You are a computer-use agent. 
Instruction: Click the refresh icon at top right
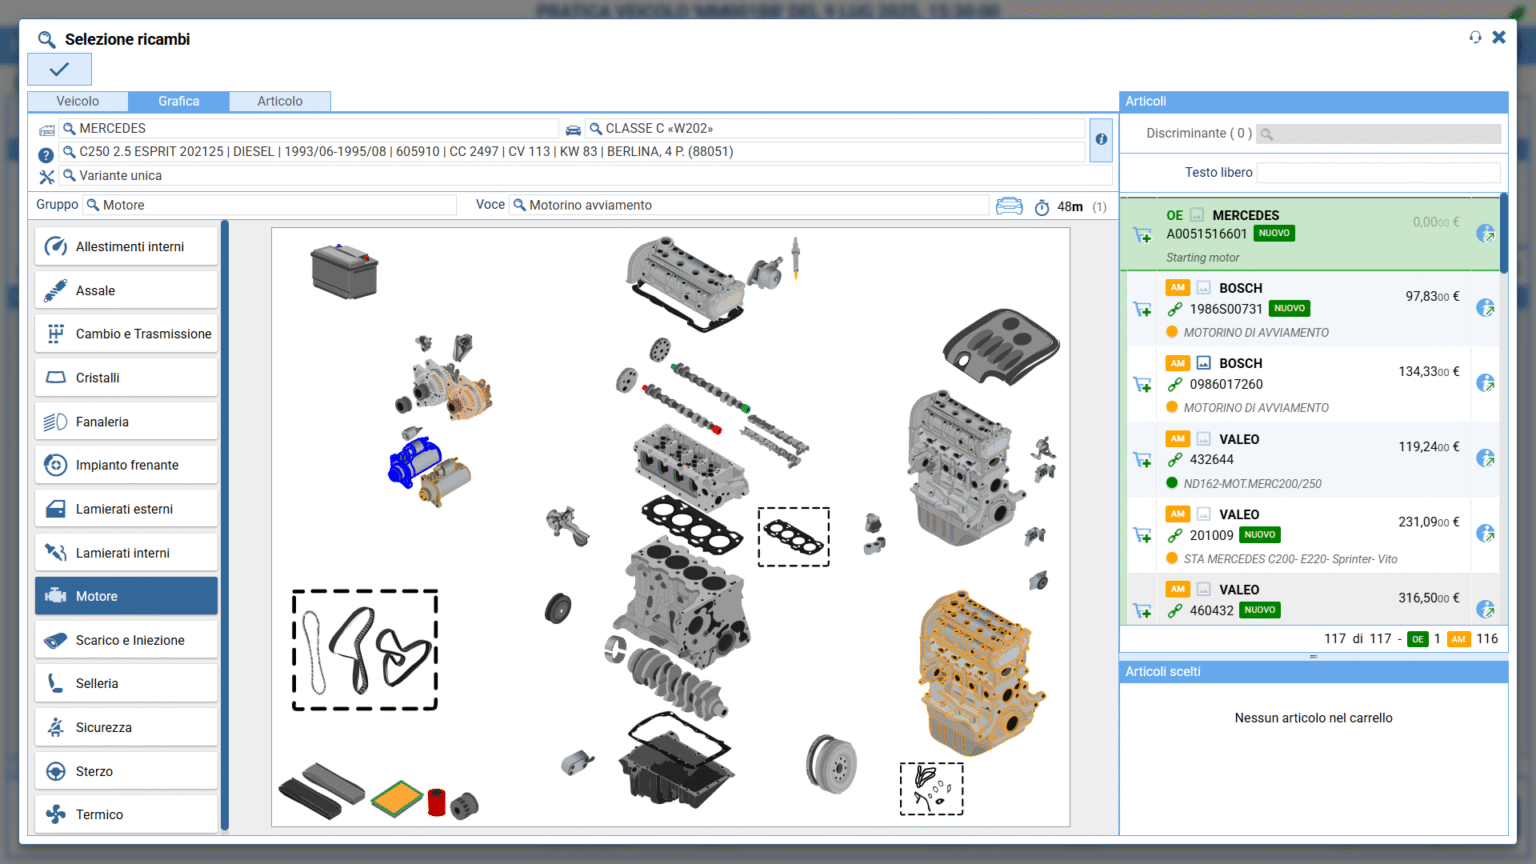1475,38
